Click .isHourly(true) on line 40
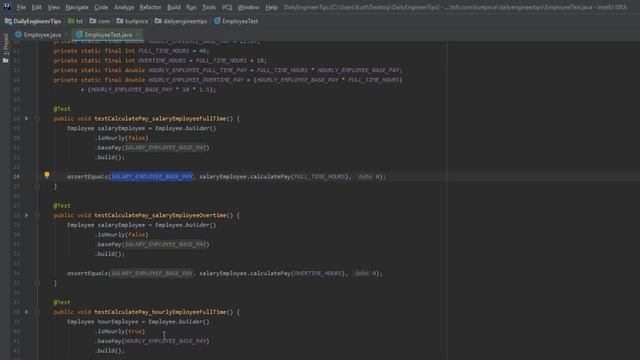640x360 pixels. [x=120, y=331]
